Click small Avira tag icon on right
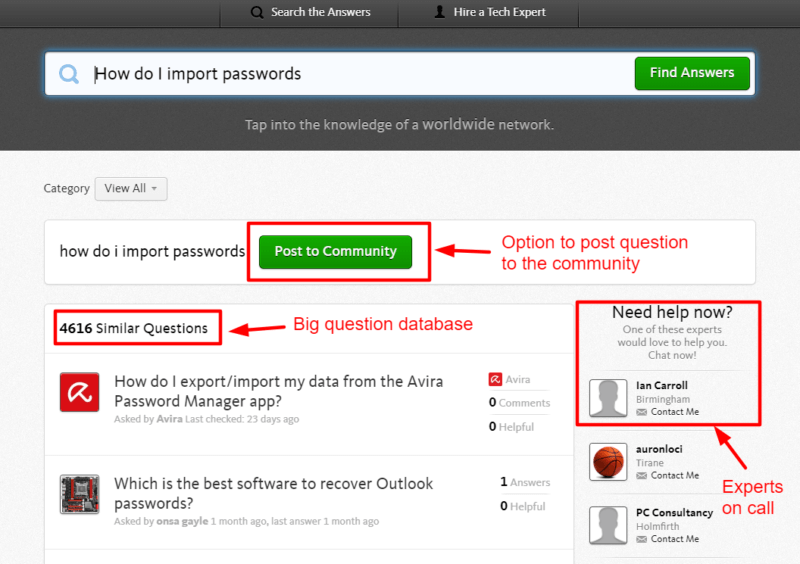Image resolution: width=800 pixels, height=564 pixels. 495,379
